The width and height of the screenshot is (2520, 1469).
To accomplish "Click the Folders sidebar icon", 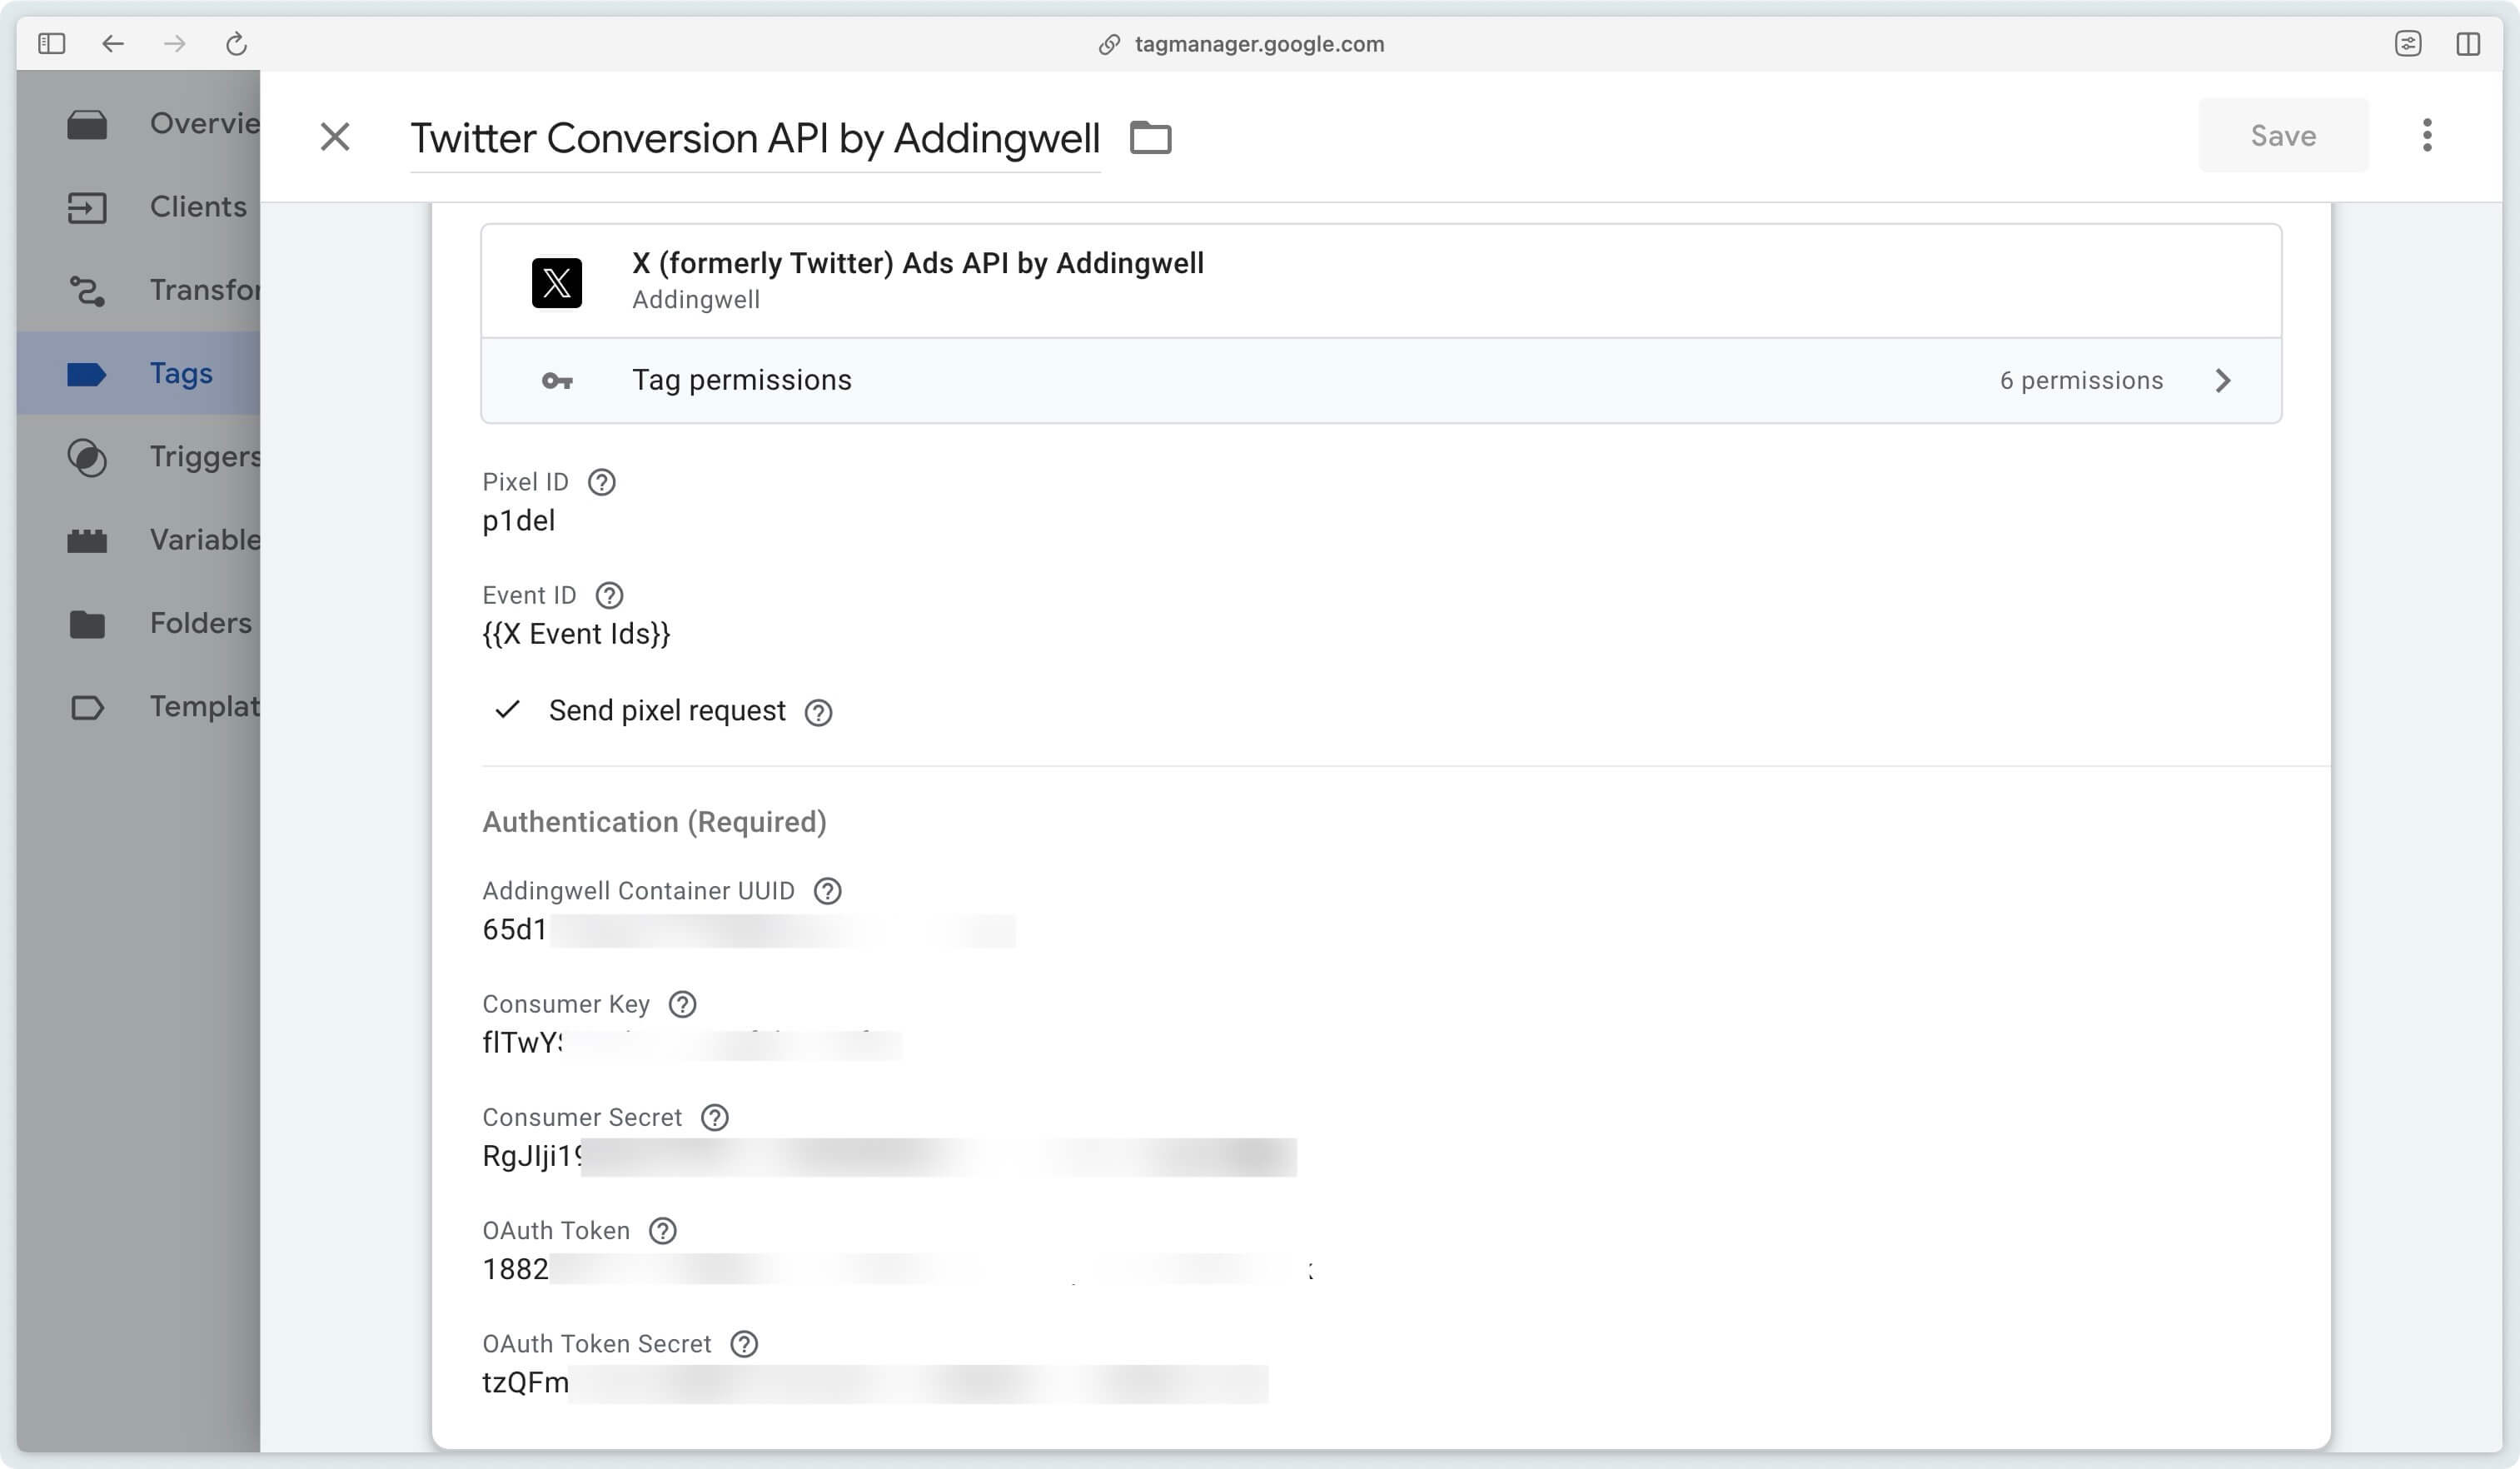I will click(x=87, y=624).
